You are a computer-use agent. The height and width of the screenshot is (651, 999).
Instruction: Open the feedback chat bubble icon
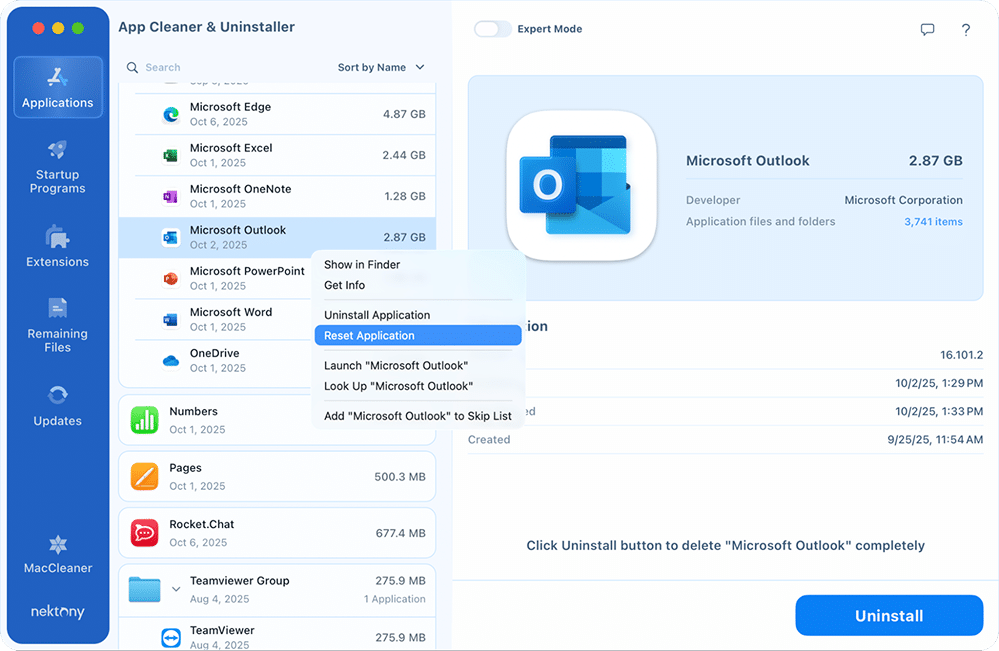[928, 30]
